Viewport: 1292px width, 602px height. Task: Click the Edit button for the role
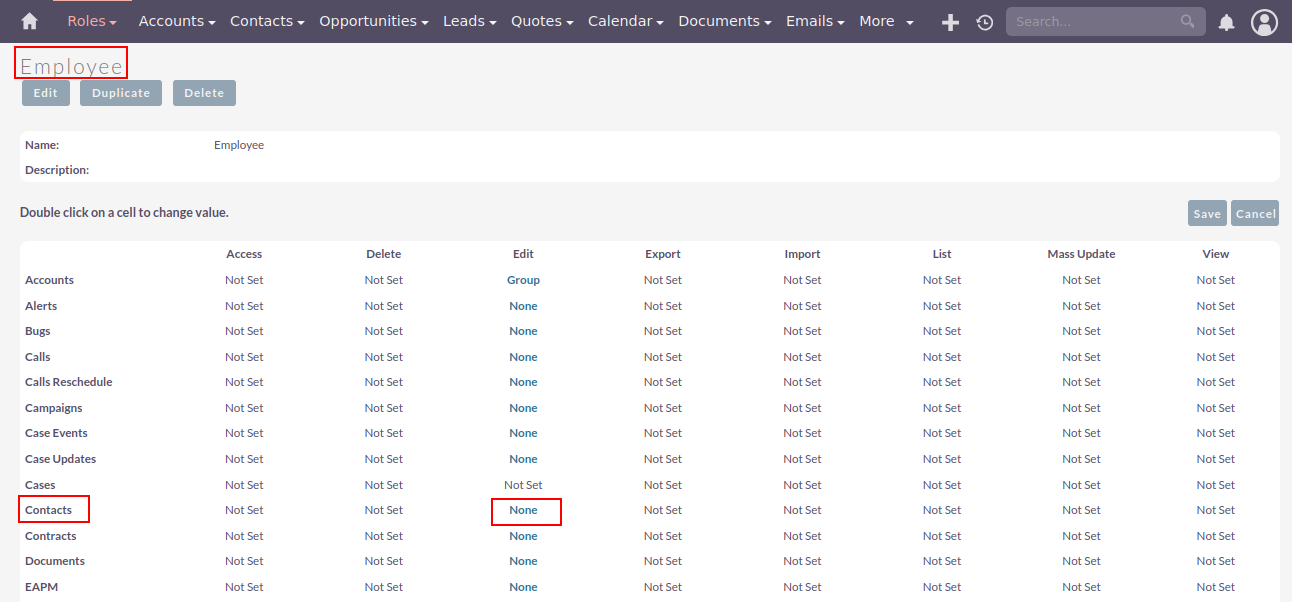[x=46, y=93]
